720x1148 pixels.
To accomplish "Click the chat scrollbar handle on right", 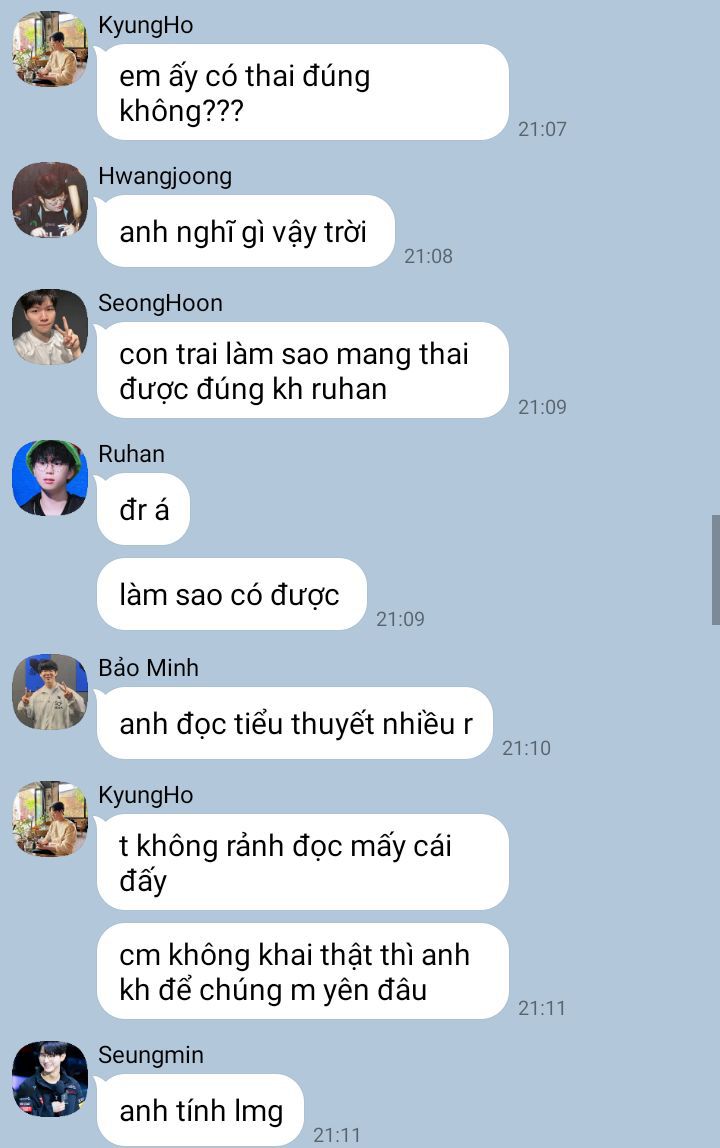I will [716, 570].
